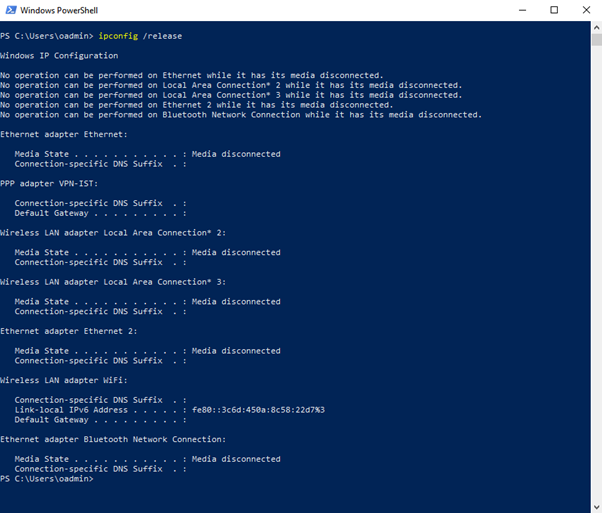Click the first 'No operation' line about Ethernet
This screenshot has height=513, width=602.
(x=192, y=75)
